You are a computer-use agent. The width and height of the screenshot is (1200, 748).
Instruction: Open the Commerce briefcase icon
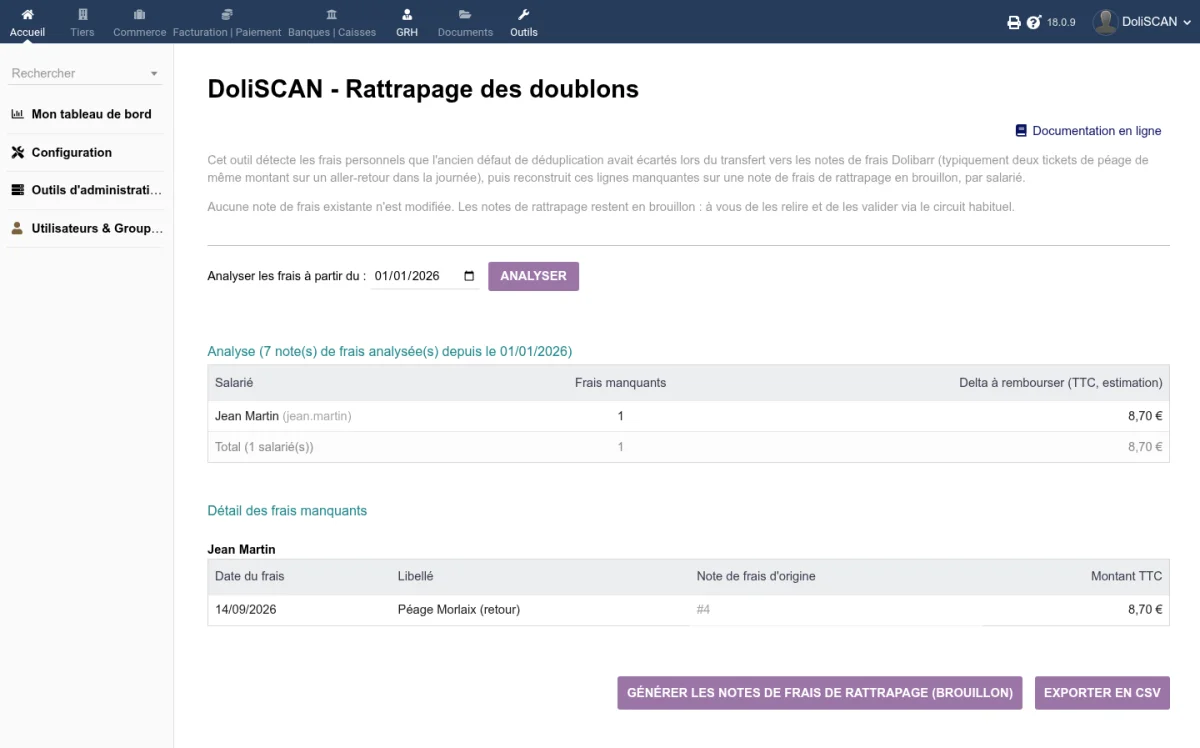[139, 15]
